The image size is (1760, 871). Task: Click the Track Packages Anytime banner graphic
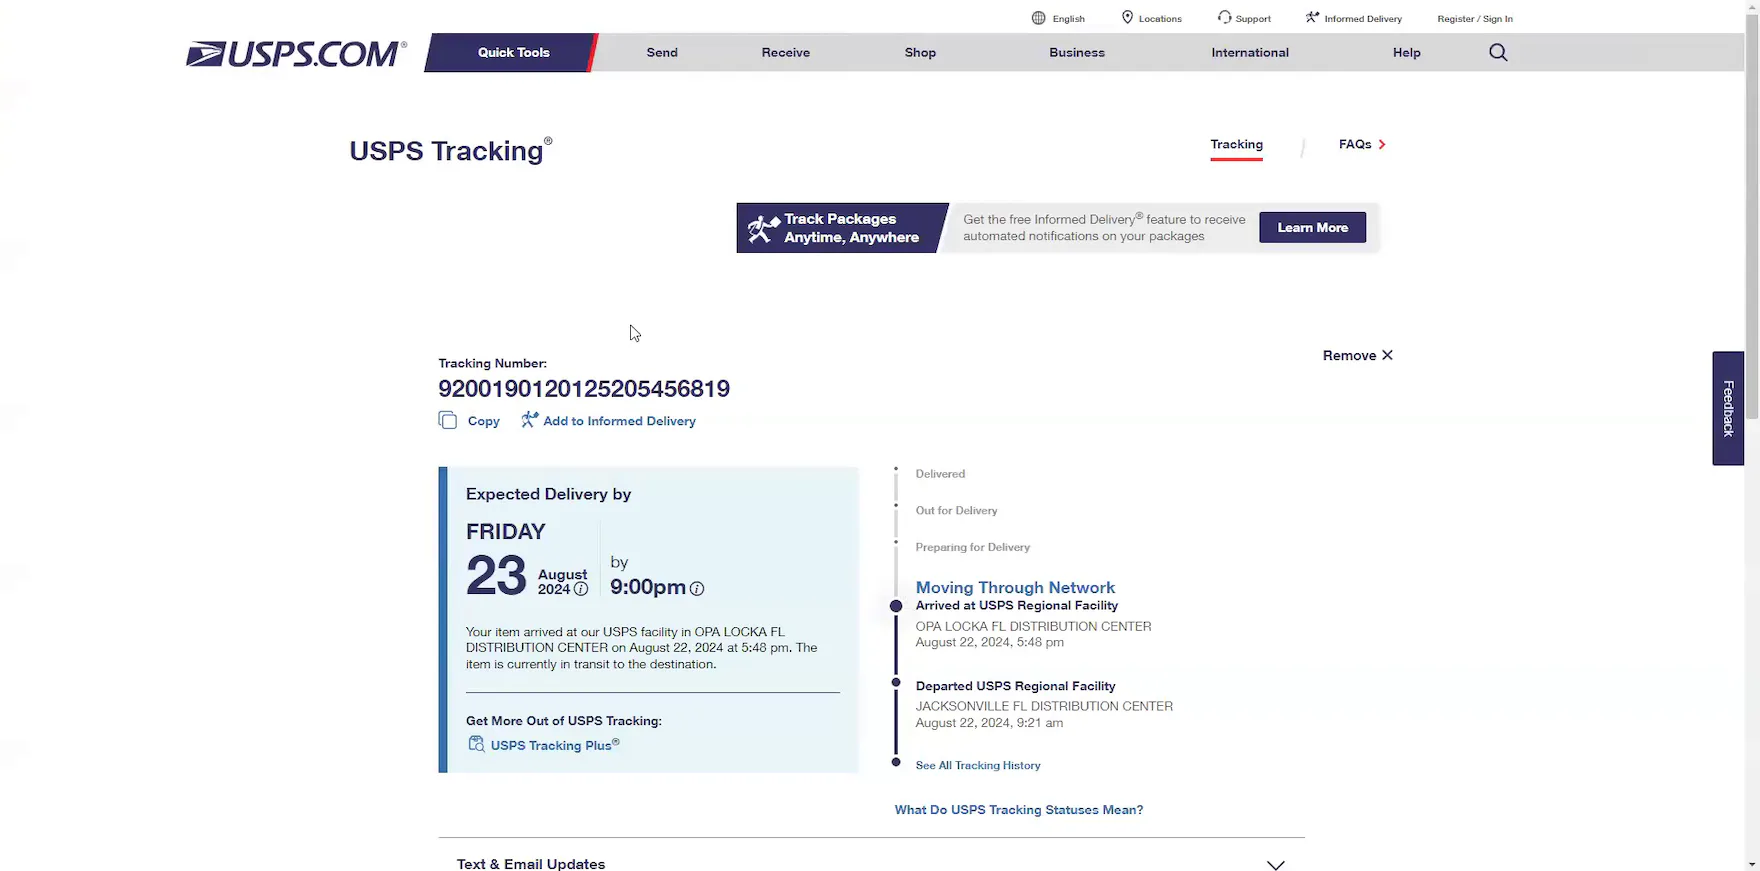[842, 228]
